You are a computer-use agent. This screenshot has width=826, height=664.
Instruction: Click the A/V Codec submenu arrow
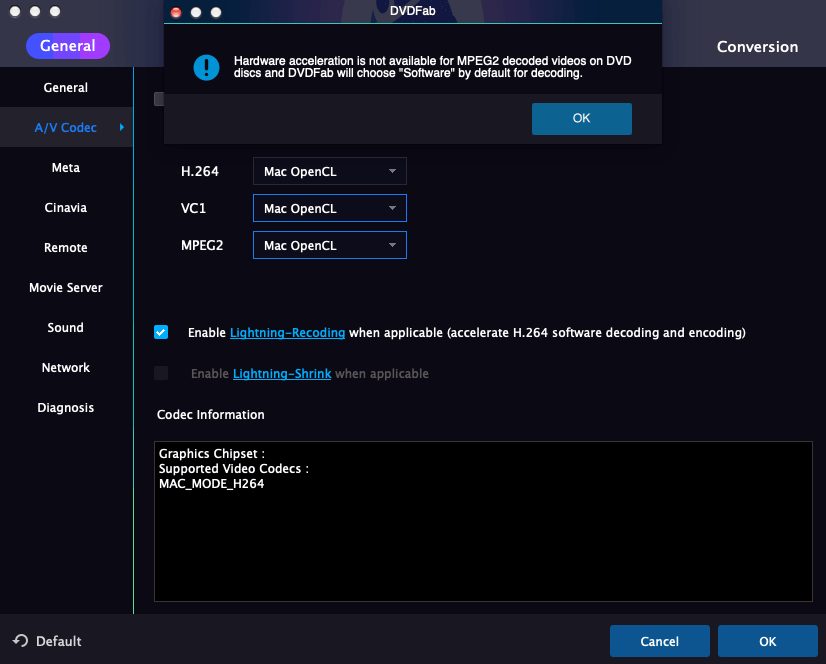122,127
